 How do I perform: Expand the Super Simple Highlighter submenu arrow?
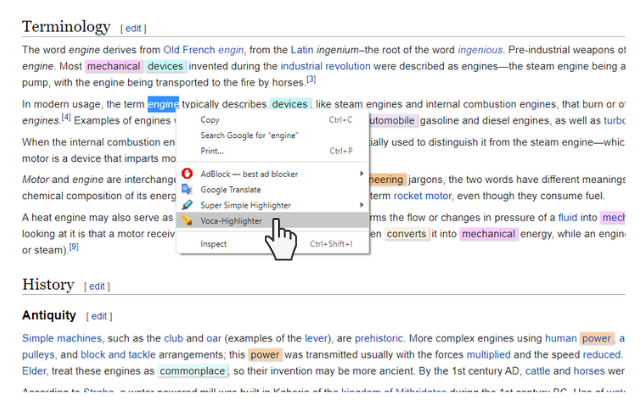362,205
